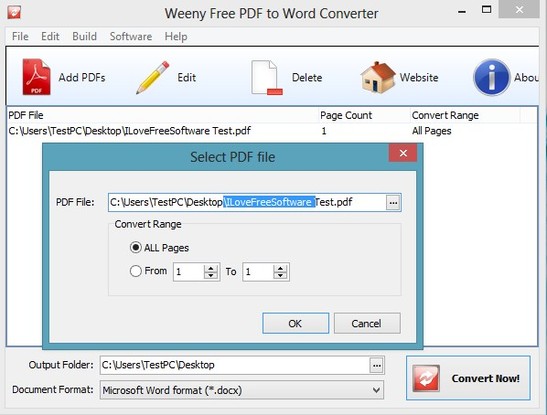Viewport: 547px width, 415px height.
Task: Click the PDF File column header
Action: [163, 115]
